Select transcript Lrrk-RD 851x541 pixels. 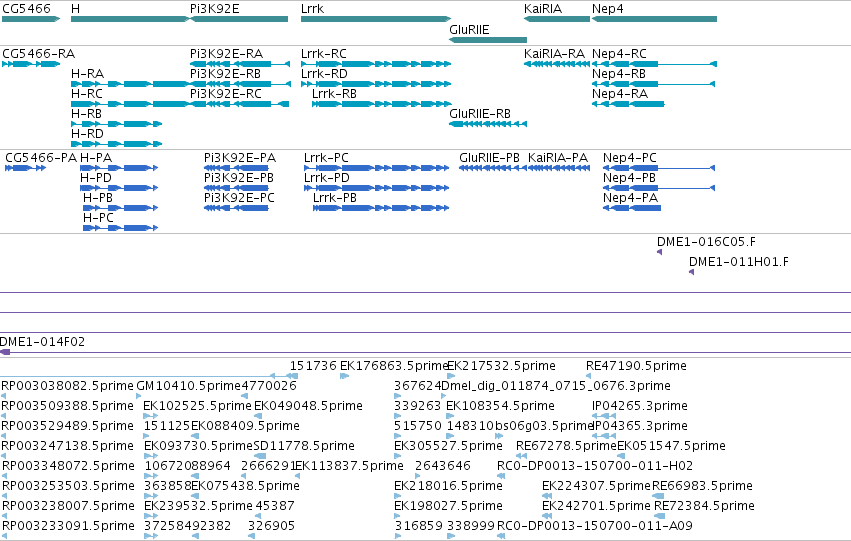376,84
